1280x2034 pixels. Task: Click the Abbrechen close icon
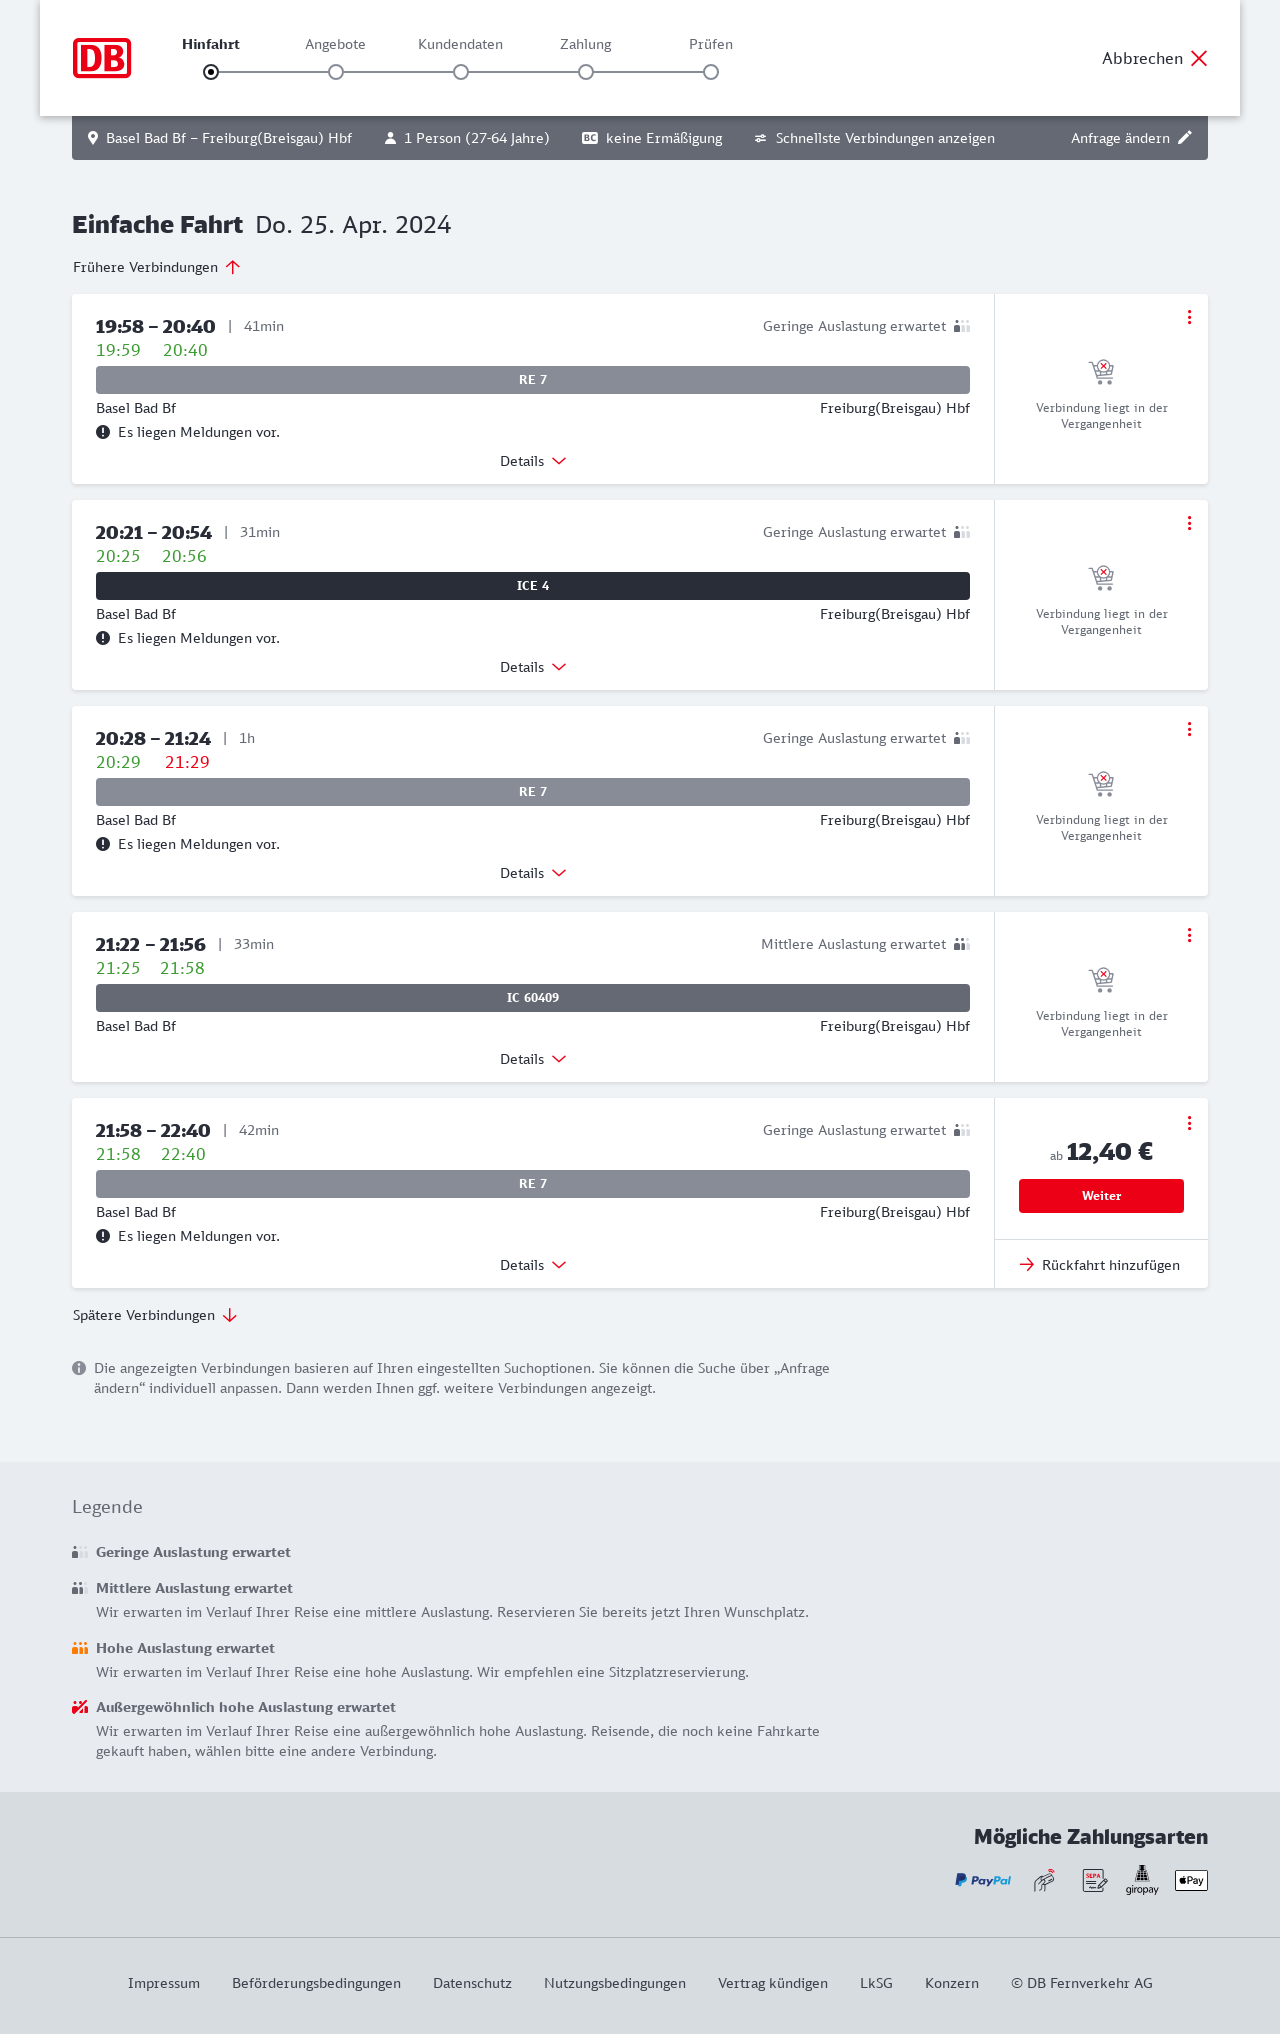point(1199,58)
